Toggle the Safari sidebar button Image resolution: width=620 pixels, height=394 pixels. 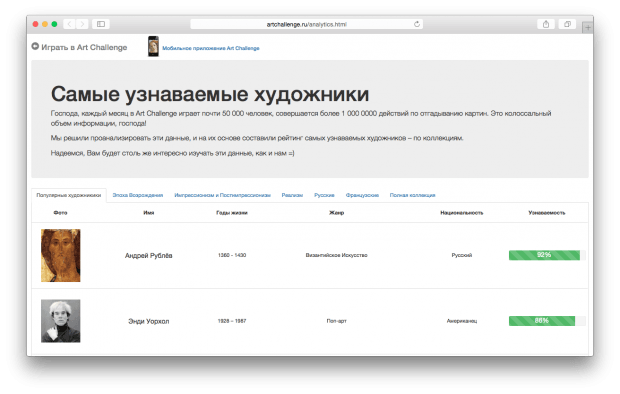[101, 24]
